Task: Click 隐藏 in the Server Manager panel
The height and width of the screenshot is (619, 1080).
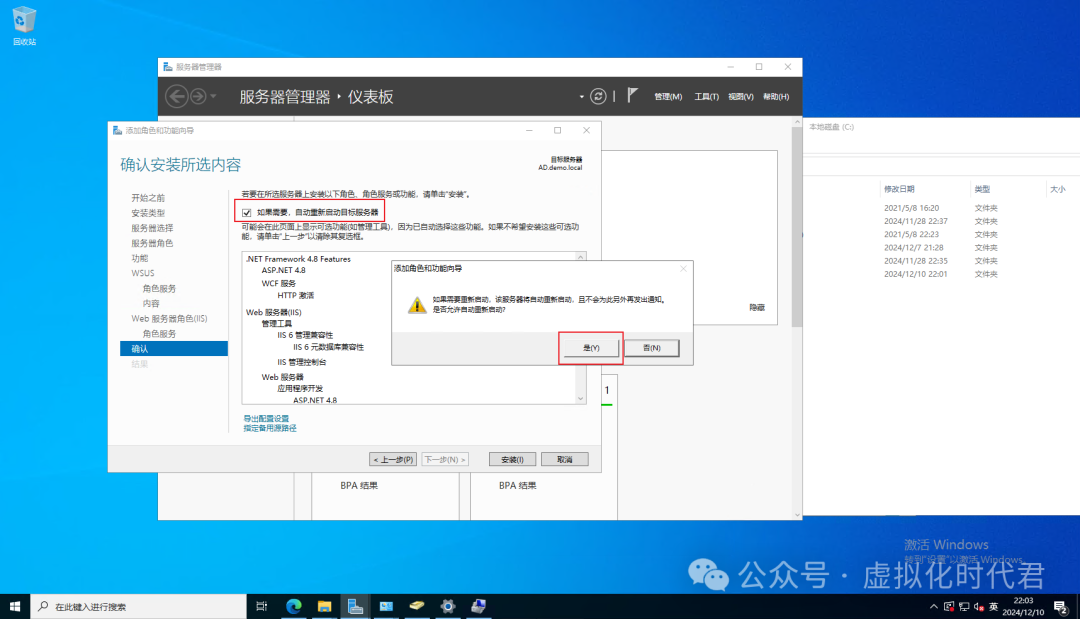Action: pyautogui.click(x=757, y=307)
